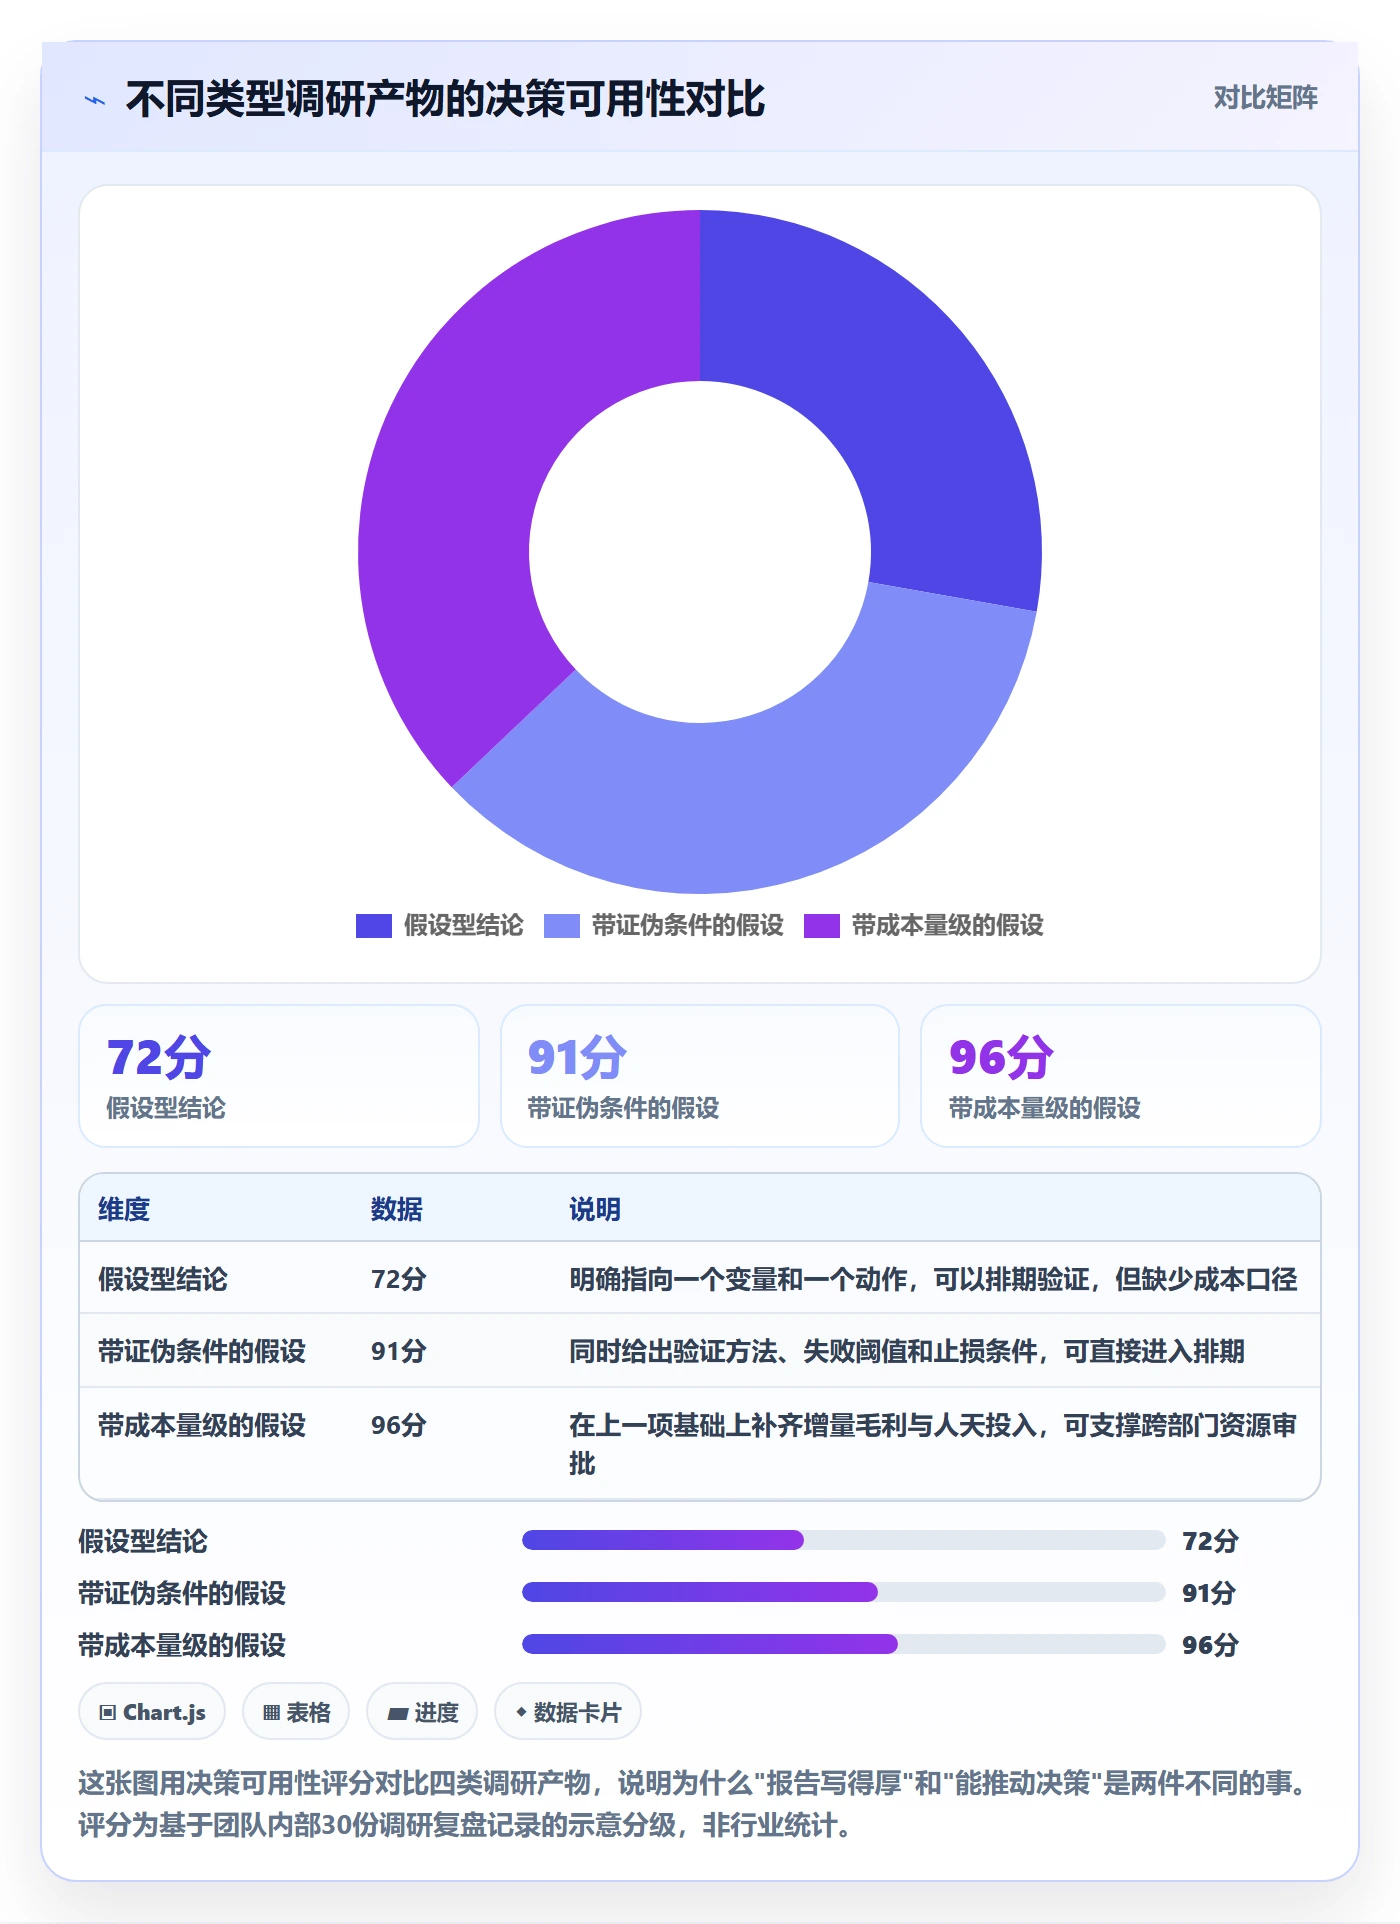This screenshot has height=1924, width=1400.
Task: Toggle 带成本量级的假设 legend color box
Action: coord(822,926)
